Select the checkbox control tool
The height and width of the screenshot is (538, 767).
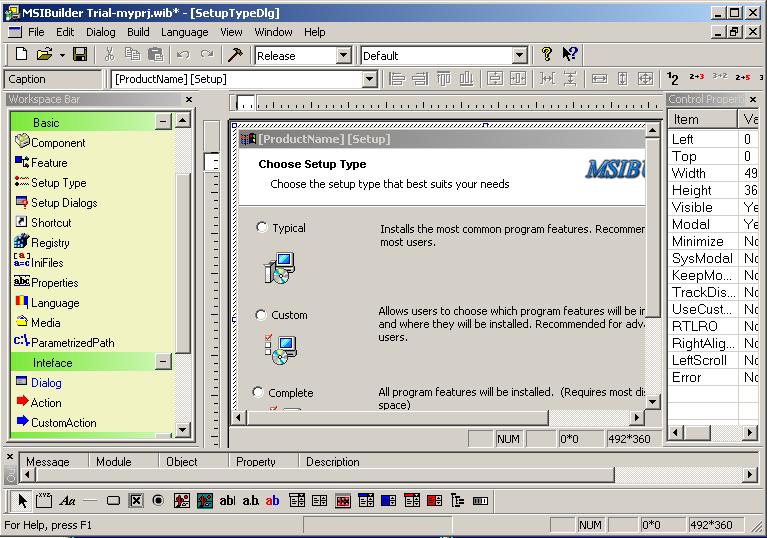click(136, 500)
